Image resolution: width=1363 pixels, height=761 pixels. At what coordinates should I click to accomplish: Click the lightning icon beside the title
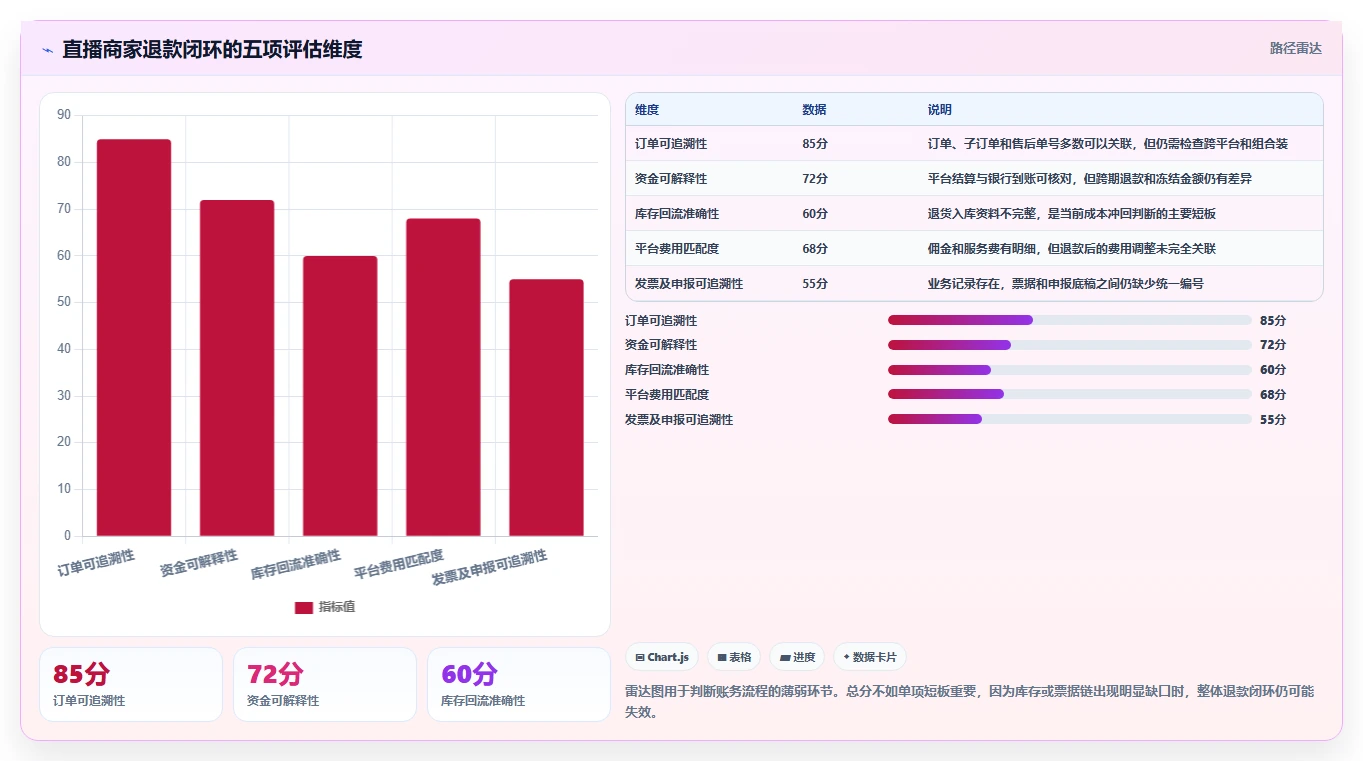[47, 49]
